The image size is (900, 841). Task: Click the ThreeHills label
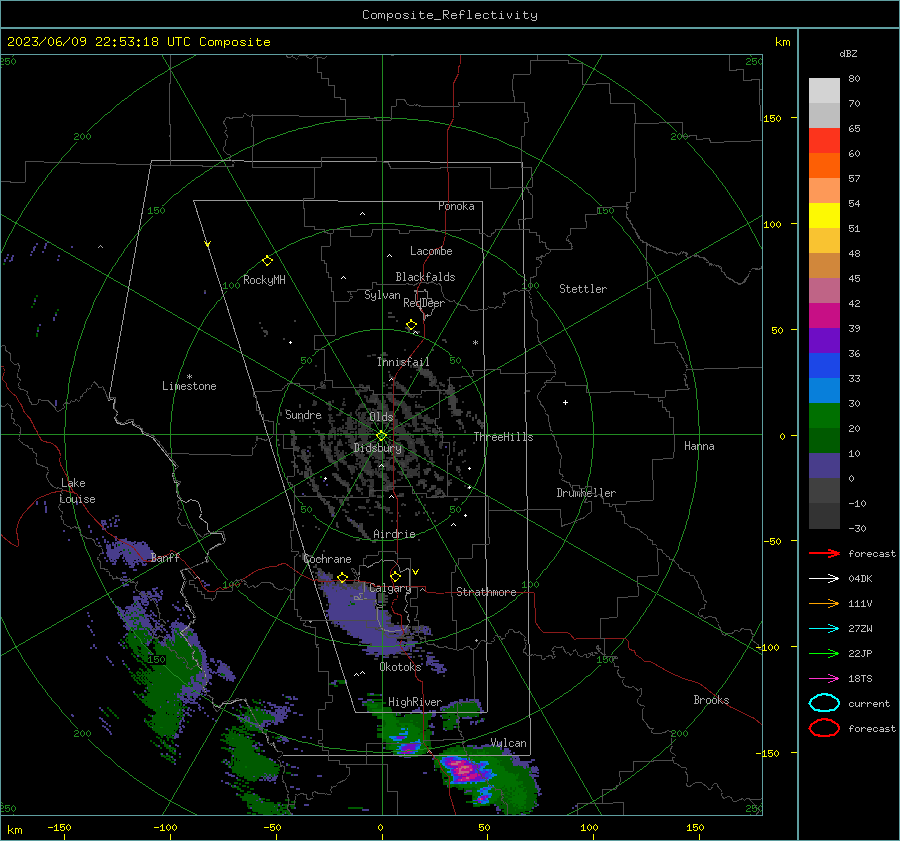(x=503, y=437)
